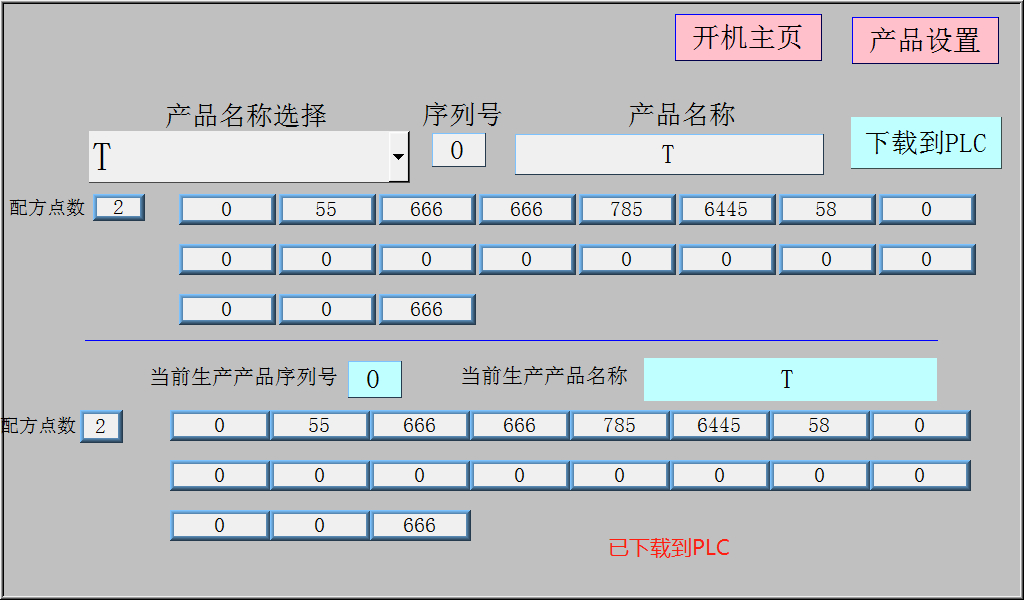Image resolution: width=1024 pixels, height=600 pixels.
Task: Select 666 in the lower section's last row
Action: (x=420, y=525)
